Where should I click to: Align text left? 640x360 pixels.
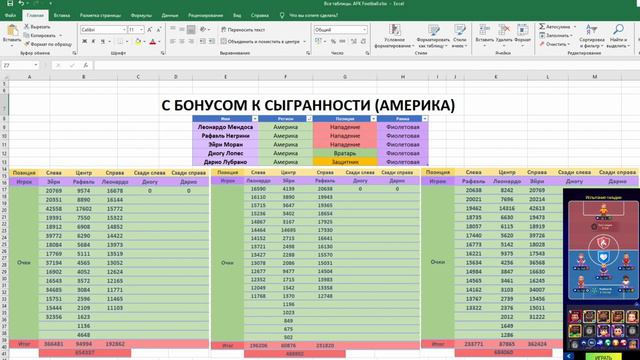tap(173, 41)
